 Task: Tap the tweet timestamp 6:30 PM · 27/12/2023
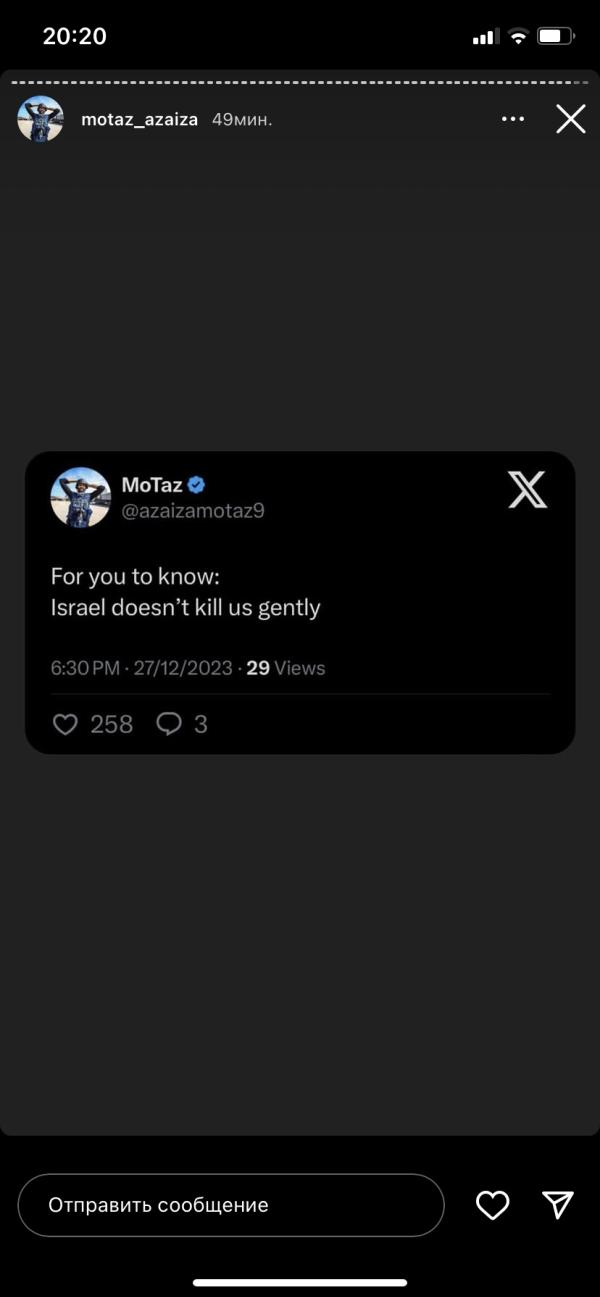pyautogui.click(x=141, y=668)
